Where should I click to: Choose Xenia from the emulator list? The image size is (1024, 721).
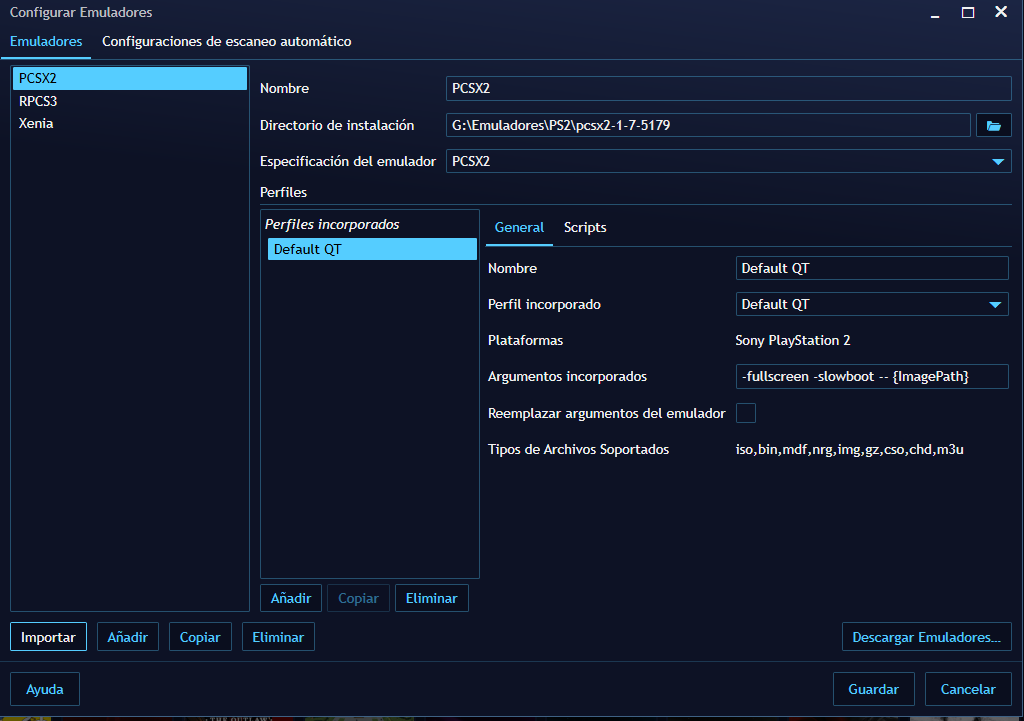point(36,123)
